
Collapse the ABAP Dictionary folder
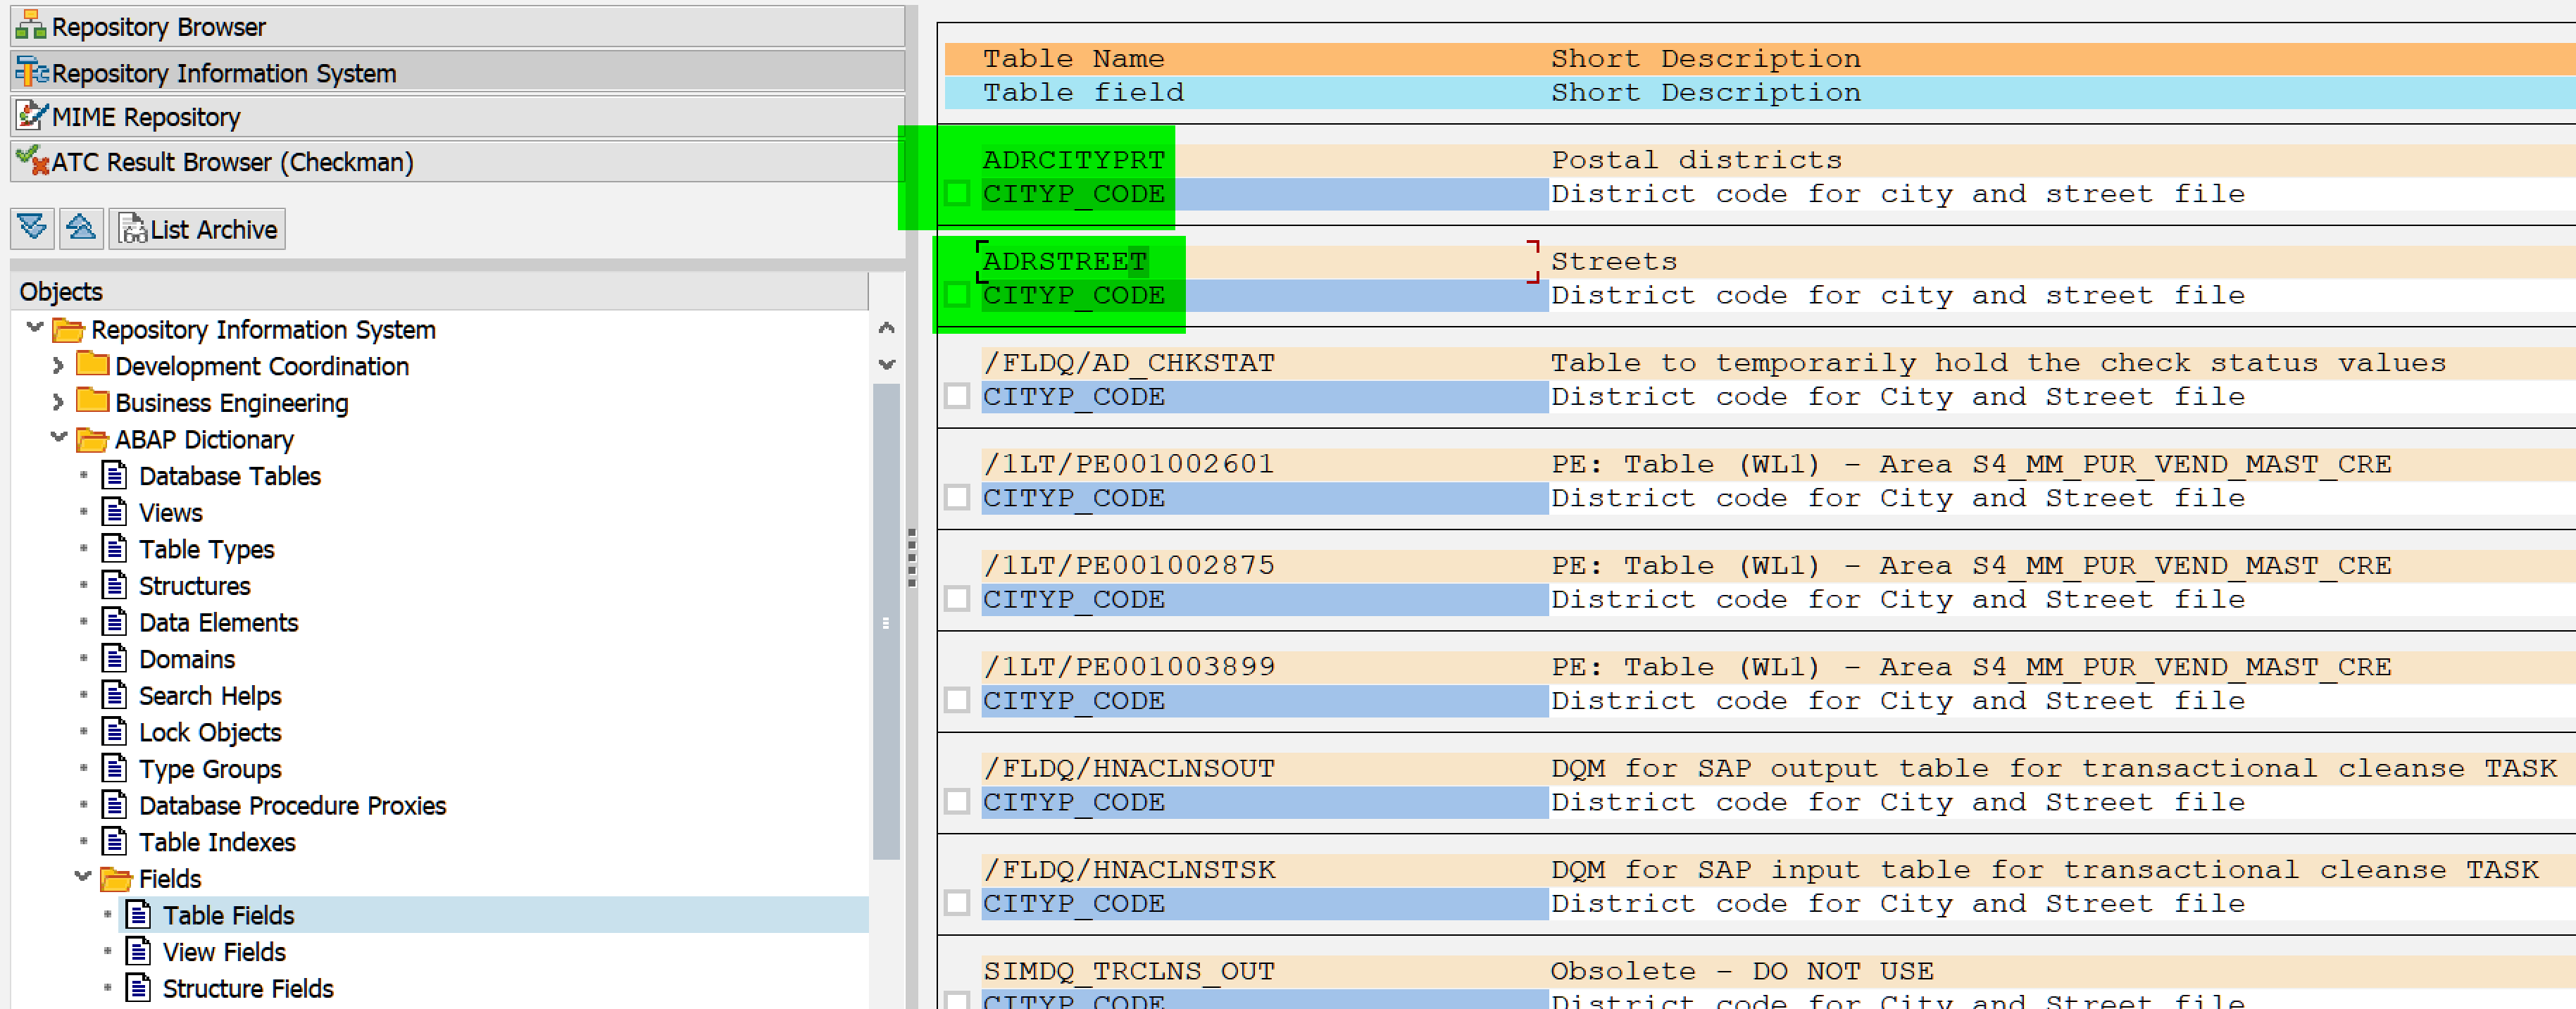58,438
